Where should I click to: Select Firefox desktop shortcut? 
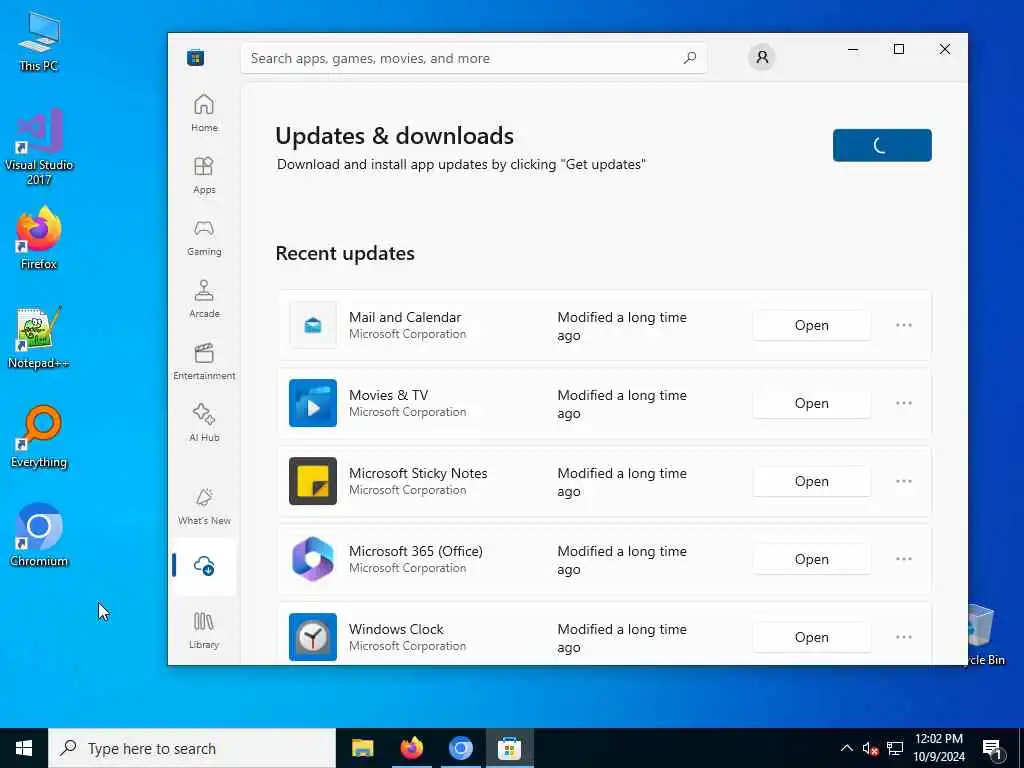pyautogui.click(x=39, y=238)
